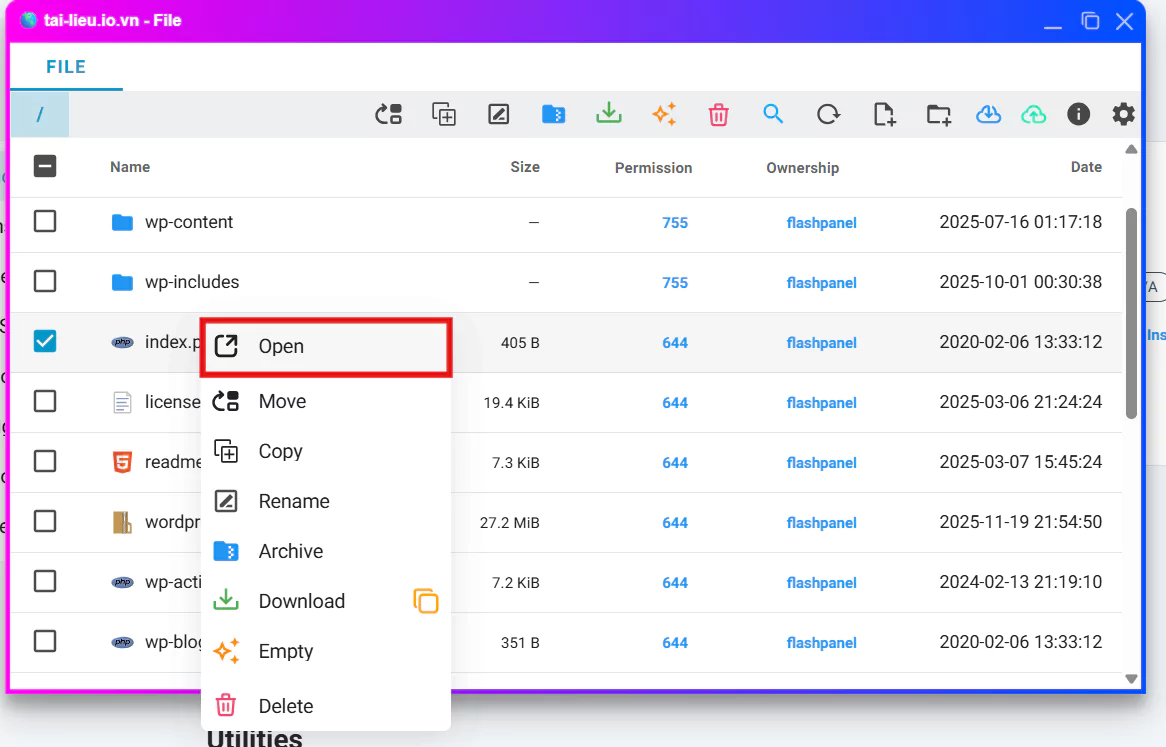
Task: Click the Rename pencil icon in the toolbar
Action: click(x=499, y=114)
